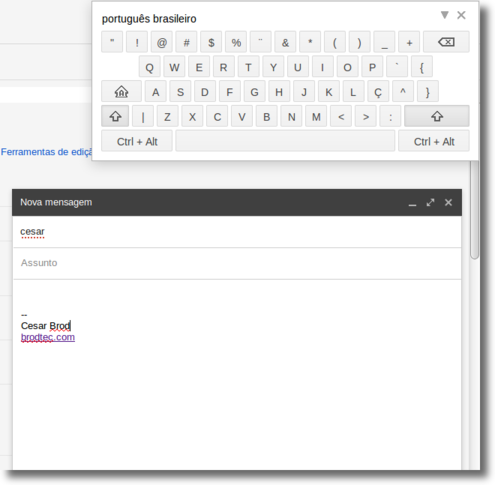Toggle the left Shift arrow key
The width and height of the screenshot is (495, 485).
point(115,116)
